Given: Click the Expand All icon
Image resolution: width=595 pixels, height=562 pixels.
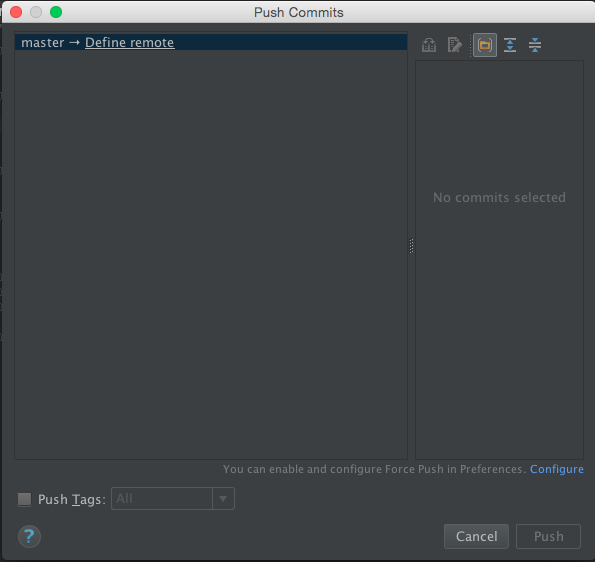Looking at the screenshot, I should coord(510,45).
